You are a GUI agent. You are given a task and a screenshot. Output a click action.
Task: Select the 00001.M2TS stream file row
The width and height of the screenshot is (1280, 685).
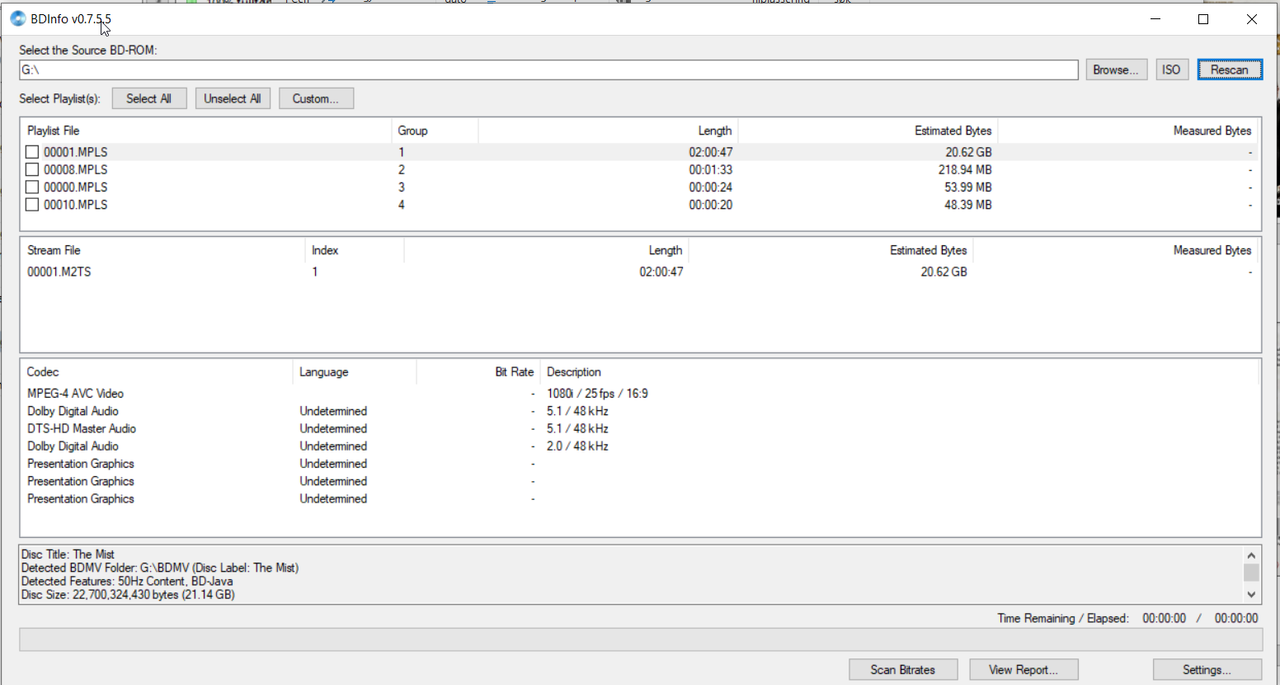click(639, 272)
